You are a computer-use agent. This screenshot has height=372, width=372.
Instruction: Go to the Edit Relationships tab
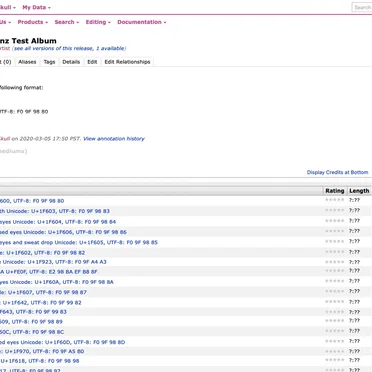pos(127,62)
